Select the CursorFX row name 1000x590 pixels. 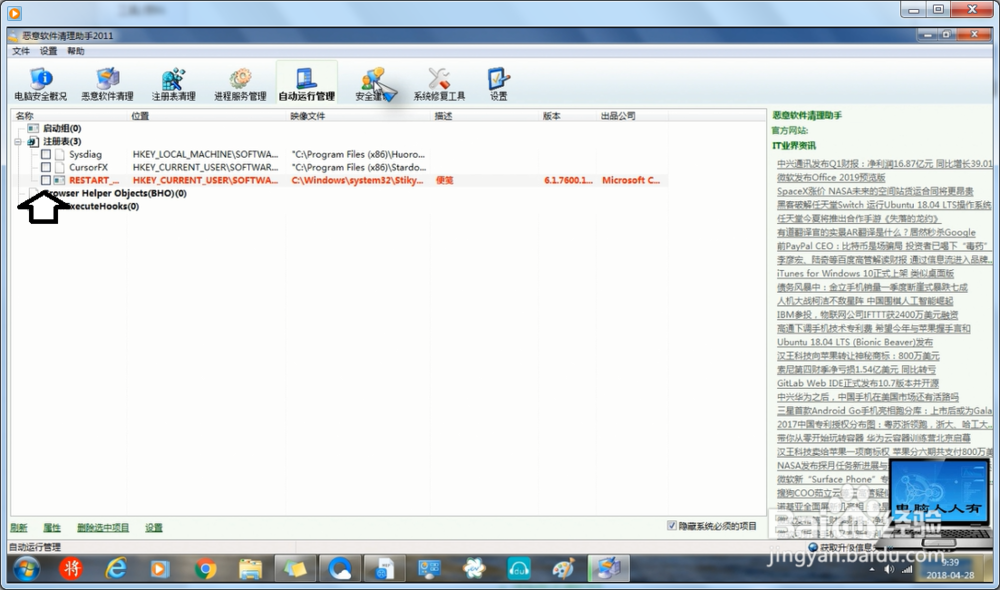coord(89,167)
